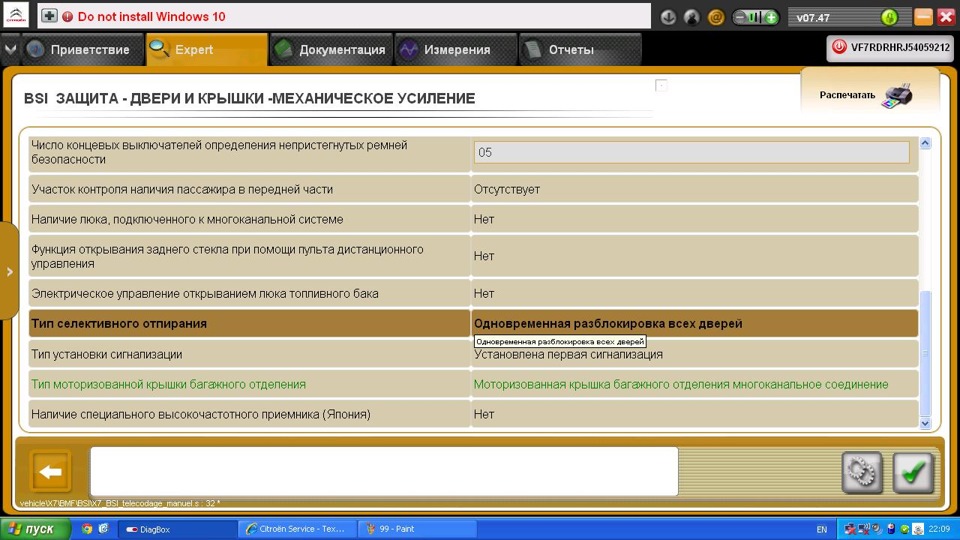Toggle the small checkbox beside the title

[661, 85]
